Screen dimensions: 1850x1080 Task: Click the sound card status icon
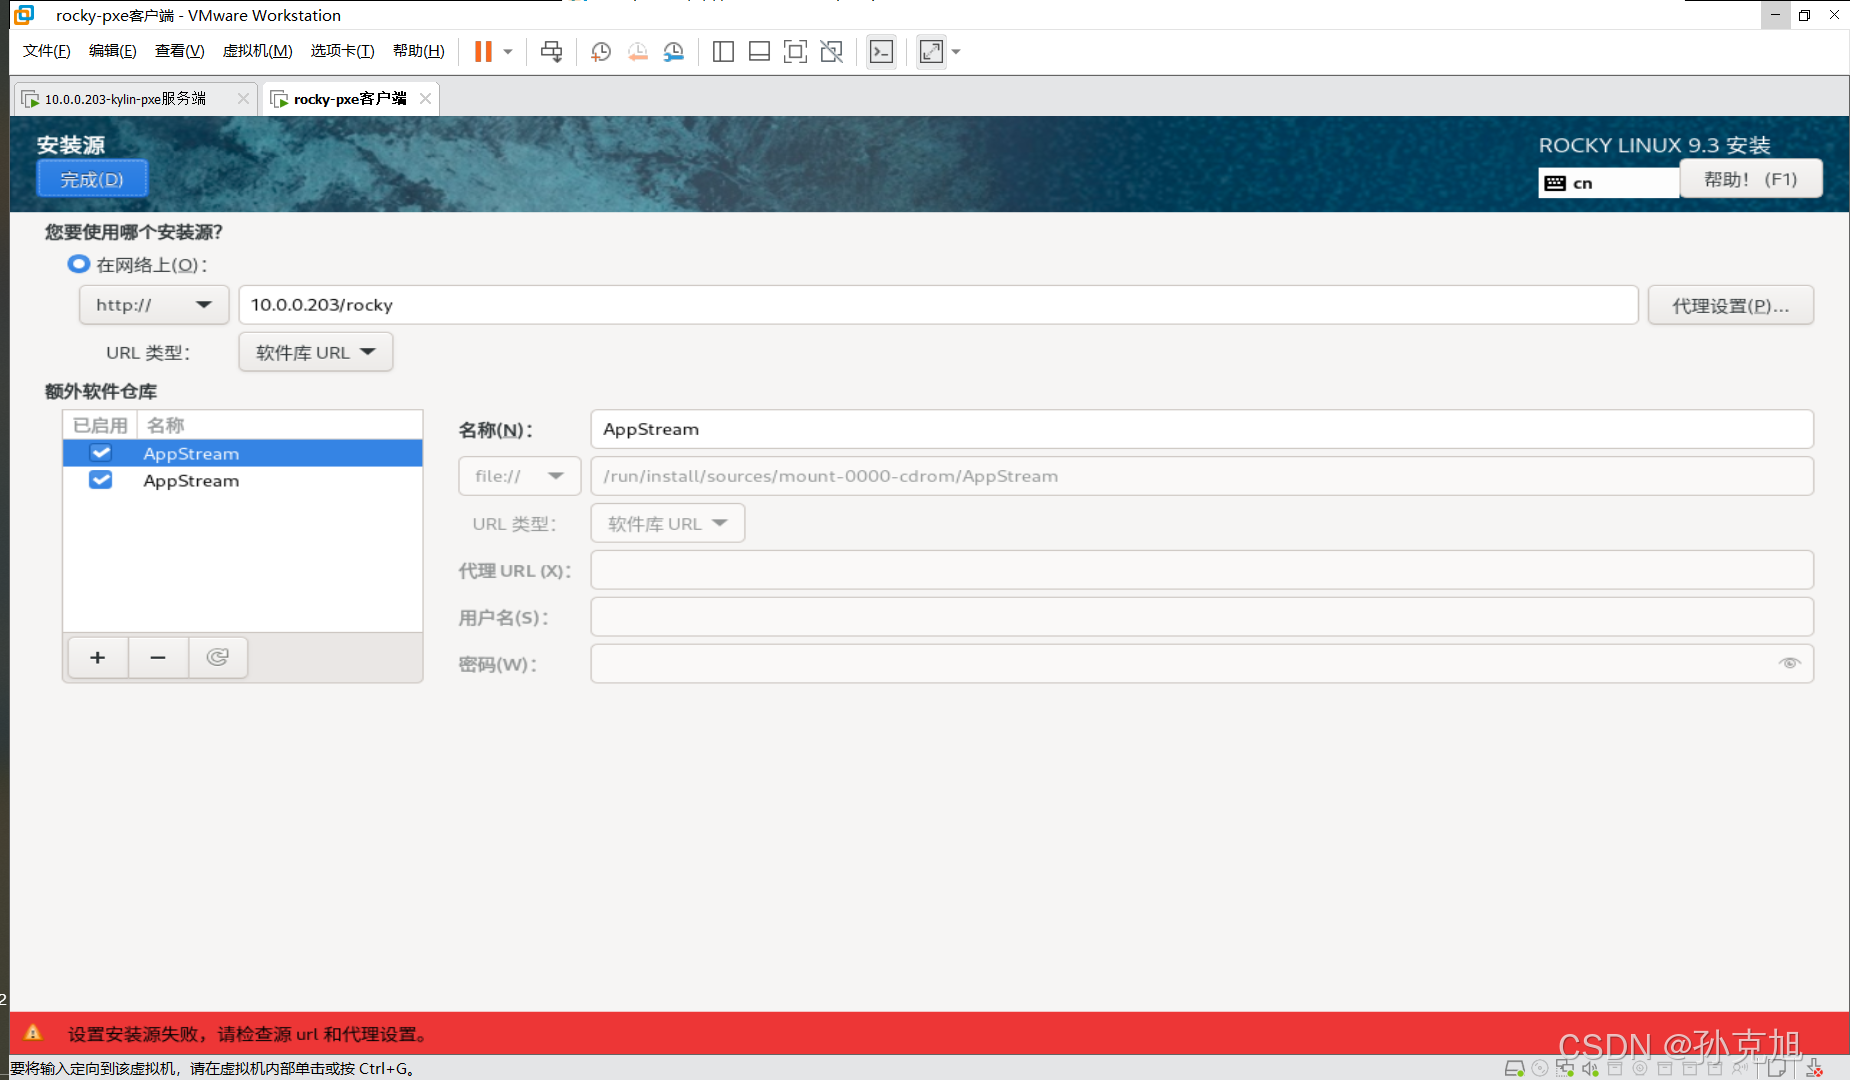coord(1590,1069)
